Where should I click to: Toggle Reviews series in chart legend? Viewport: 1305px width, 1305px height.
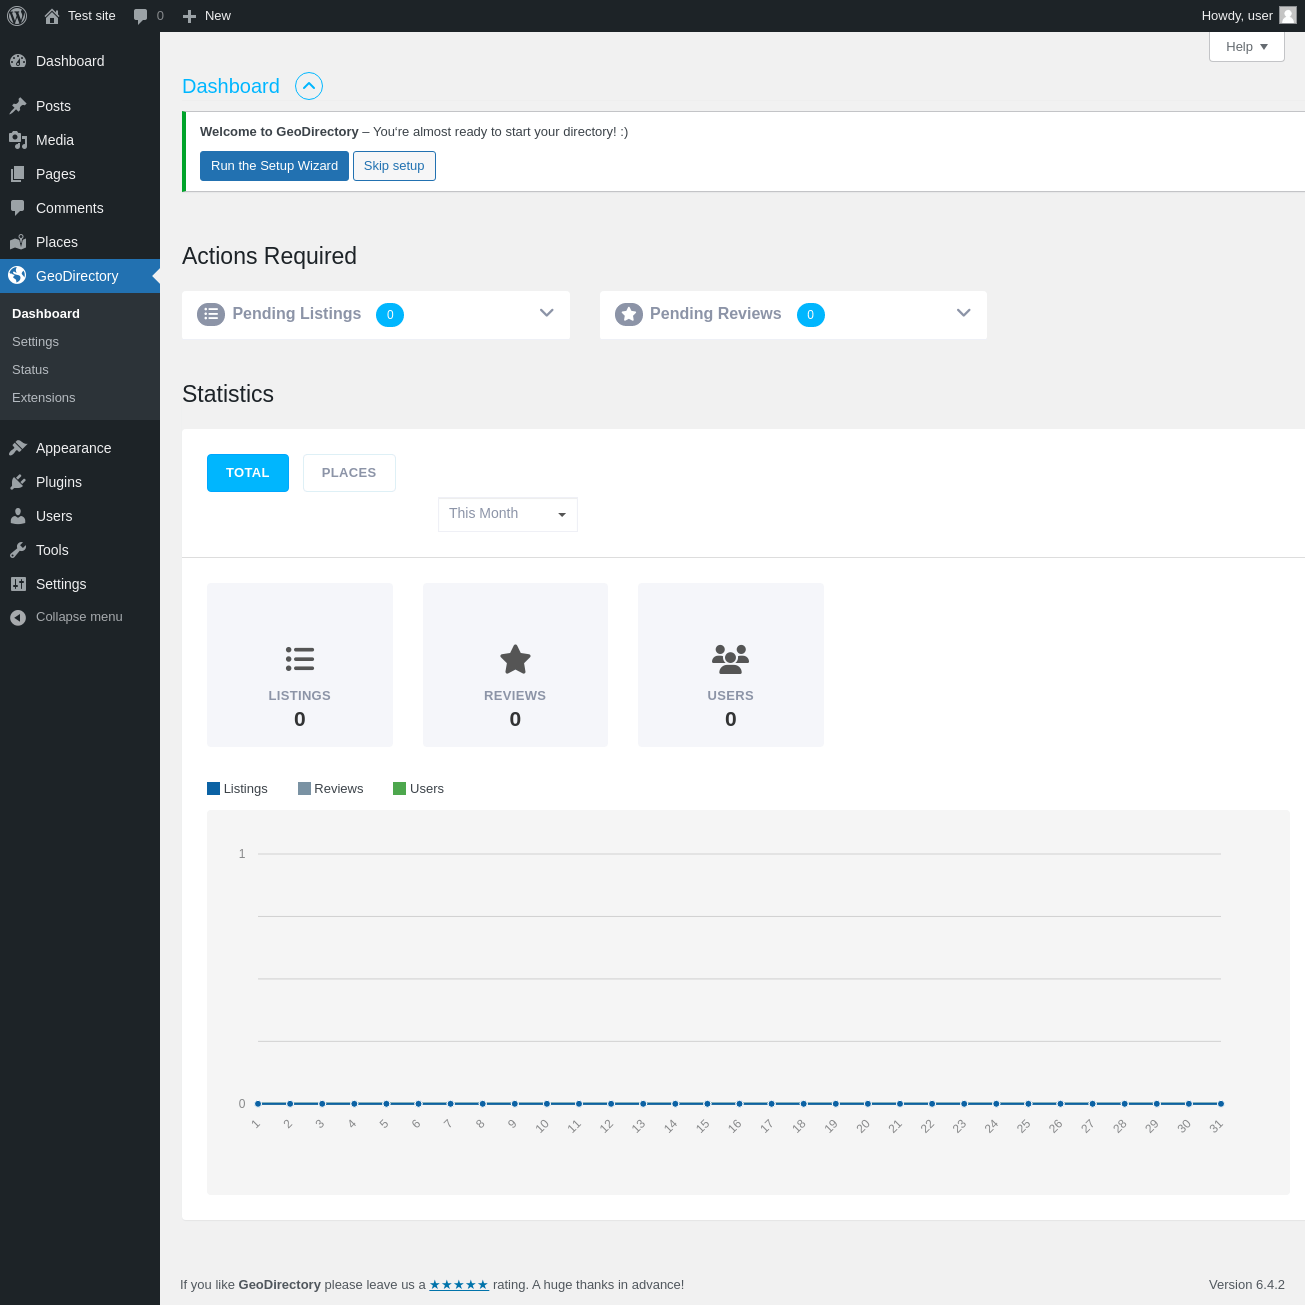point(330,789)
